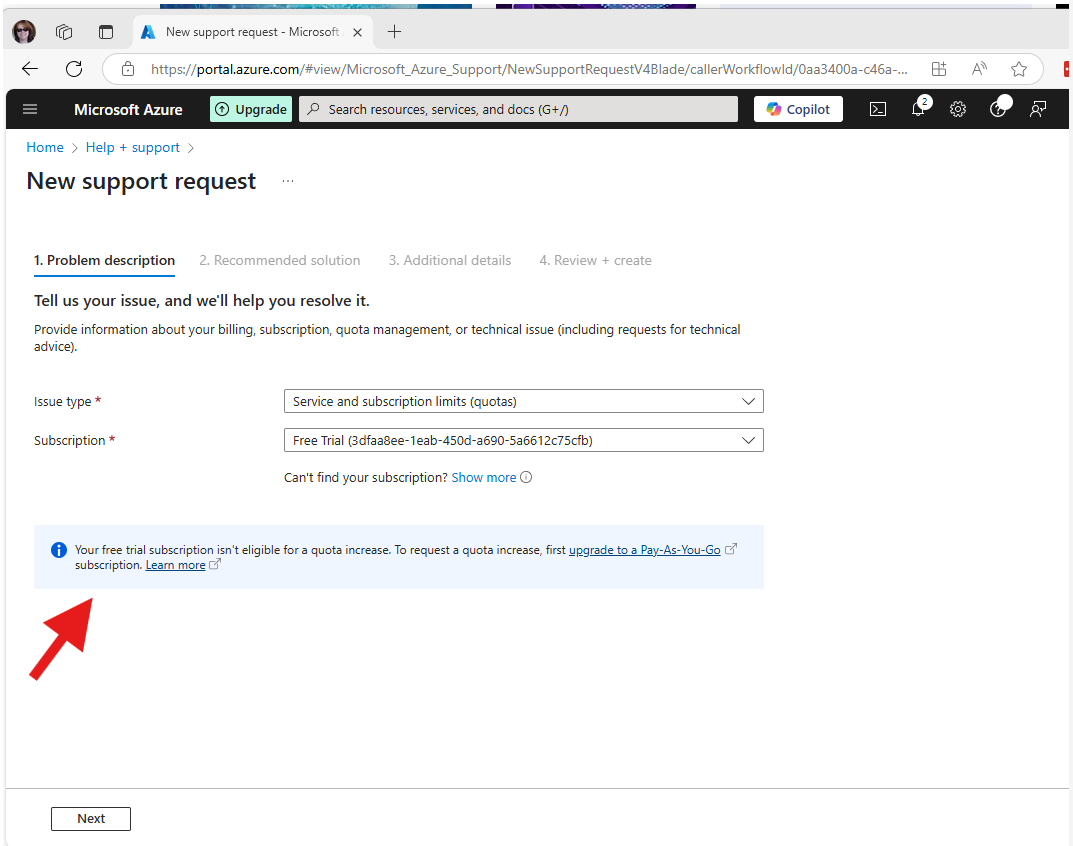The height and width of the screenshot is (846, 1073).
Task: Add page to favorites star icon
Action: coord(1019,69)
